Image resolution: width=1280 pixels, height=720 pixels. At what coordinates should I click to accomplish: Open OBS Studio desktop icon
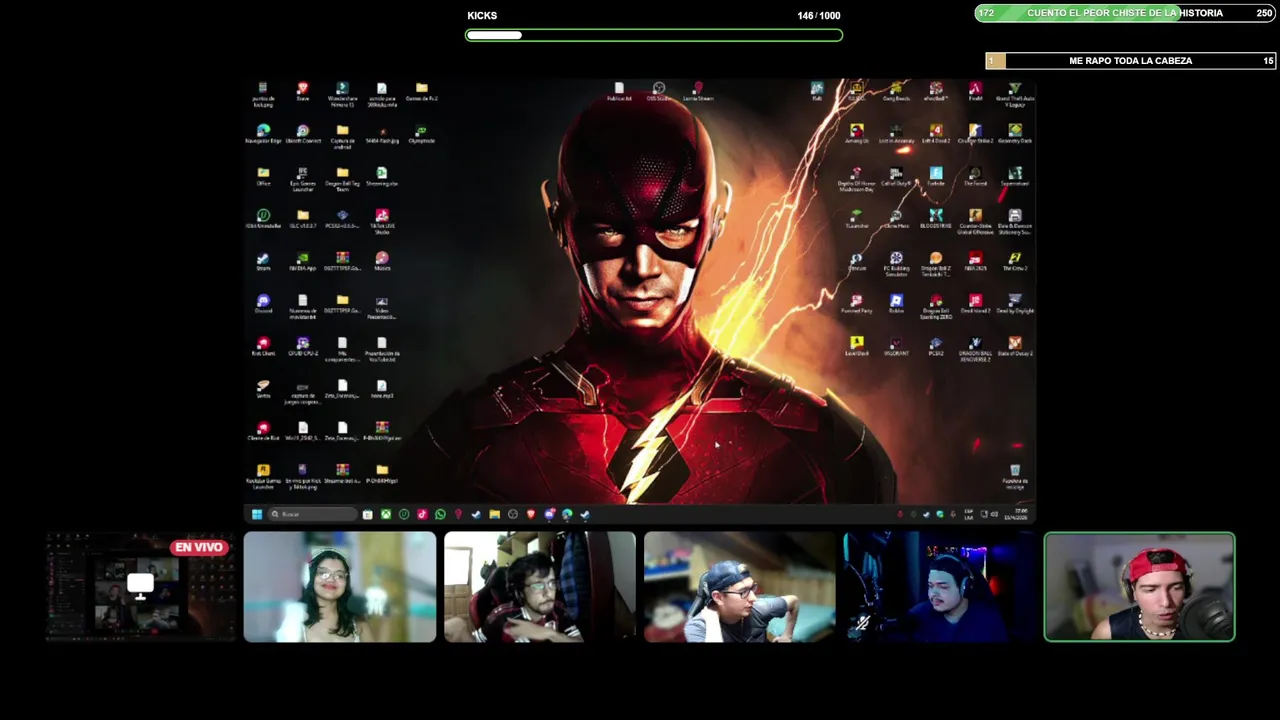[659, 91]
